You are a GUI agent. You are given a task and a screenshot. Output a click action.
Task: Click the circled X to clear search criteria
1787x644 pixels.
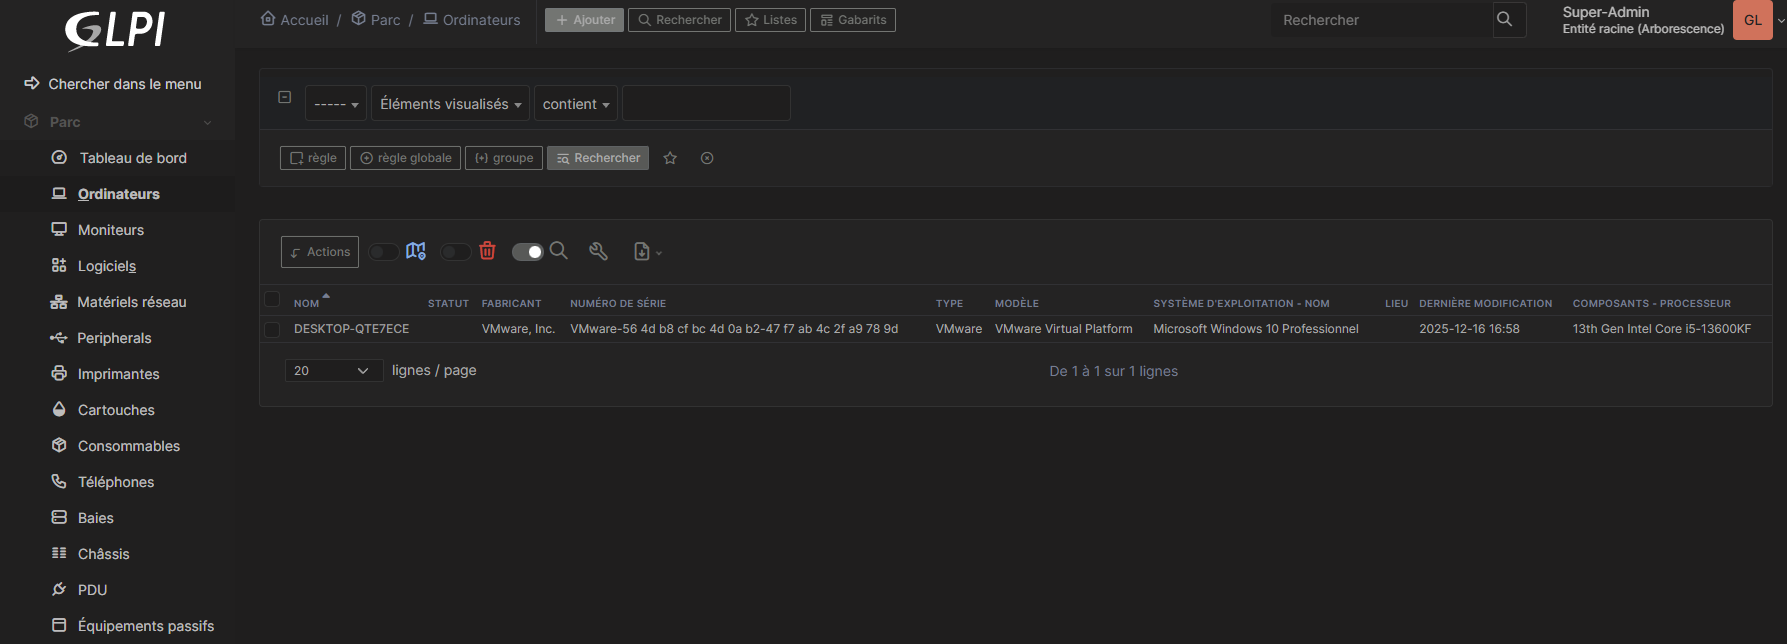point(707,158)
